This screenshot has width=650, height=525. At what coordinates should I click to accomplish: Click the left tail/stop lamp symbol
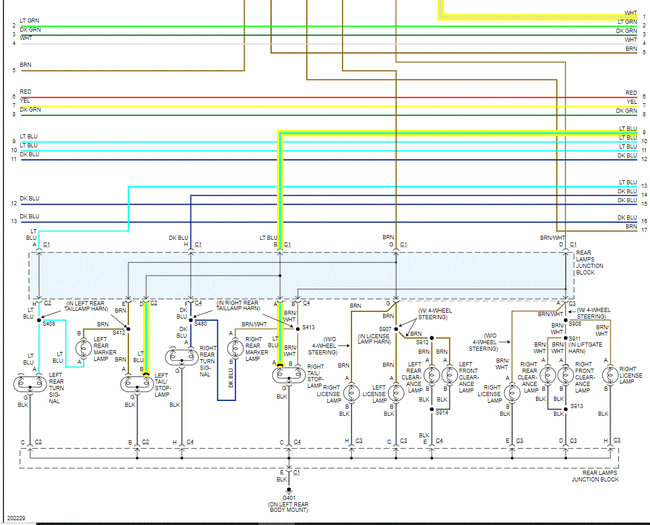pos(137,383)
